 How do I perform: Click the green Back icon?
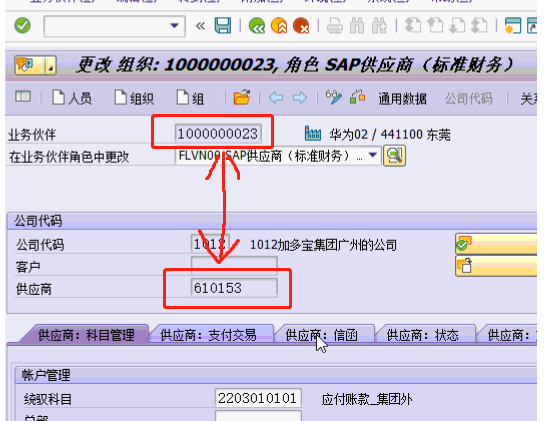pyautogui.click(x=257, y=26)
